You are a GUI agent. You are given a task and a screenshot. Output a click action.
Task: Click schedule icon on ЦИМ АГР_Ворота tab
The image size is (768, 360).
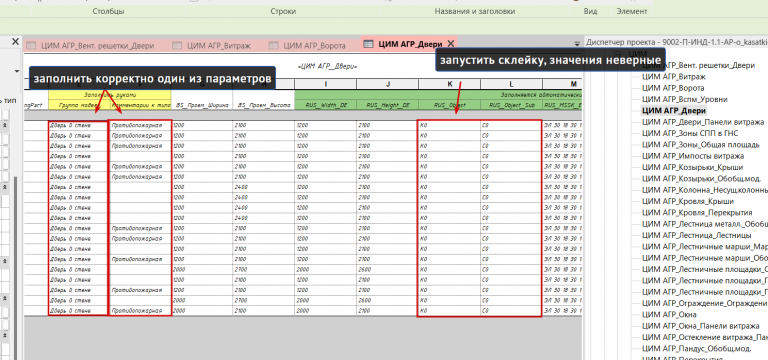pyautogui.click(x=273, y=46)
